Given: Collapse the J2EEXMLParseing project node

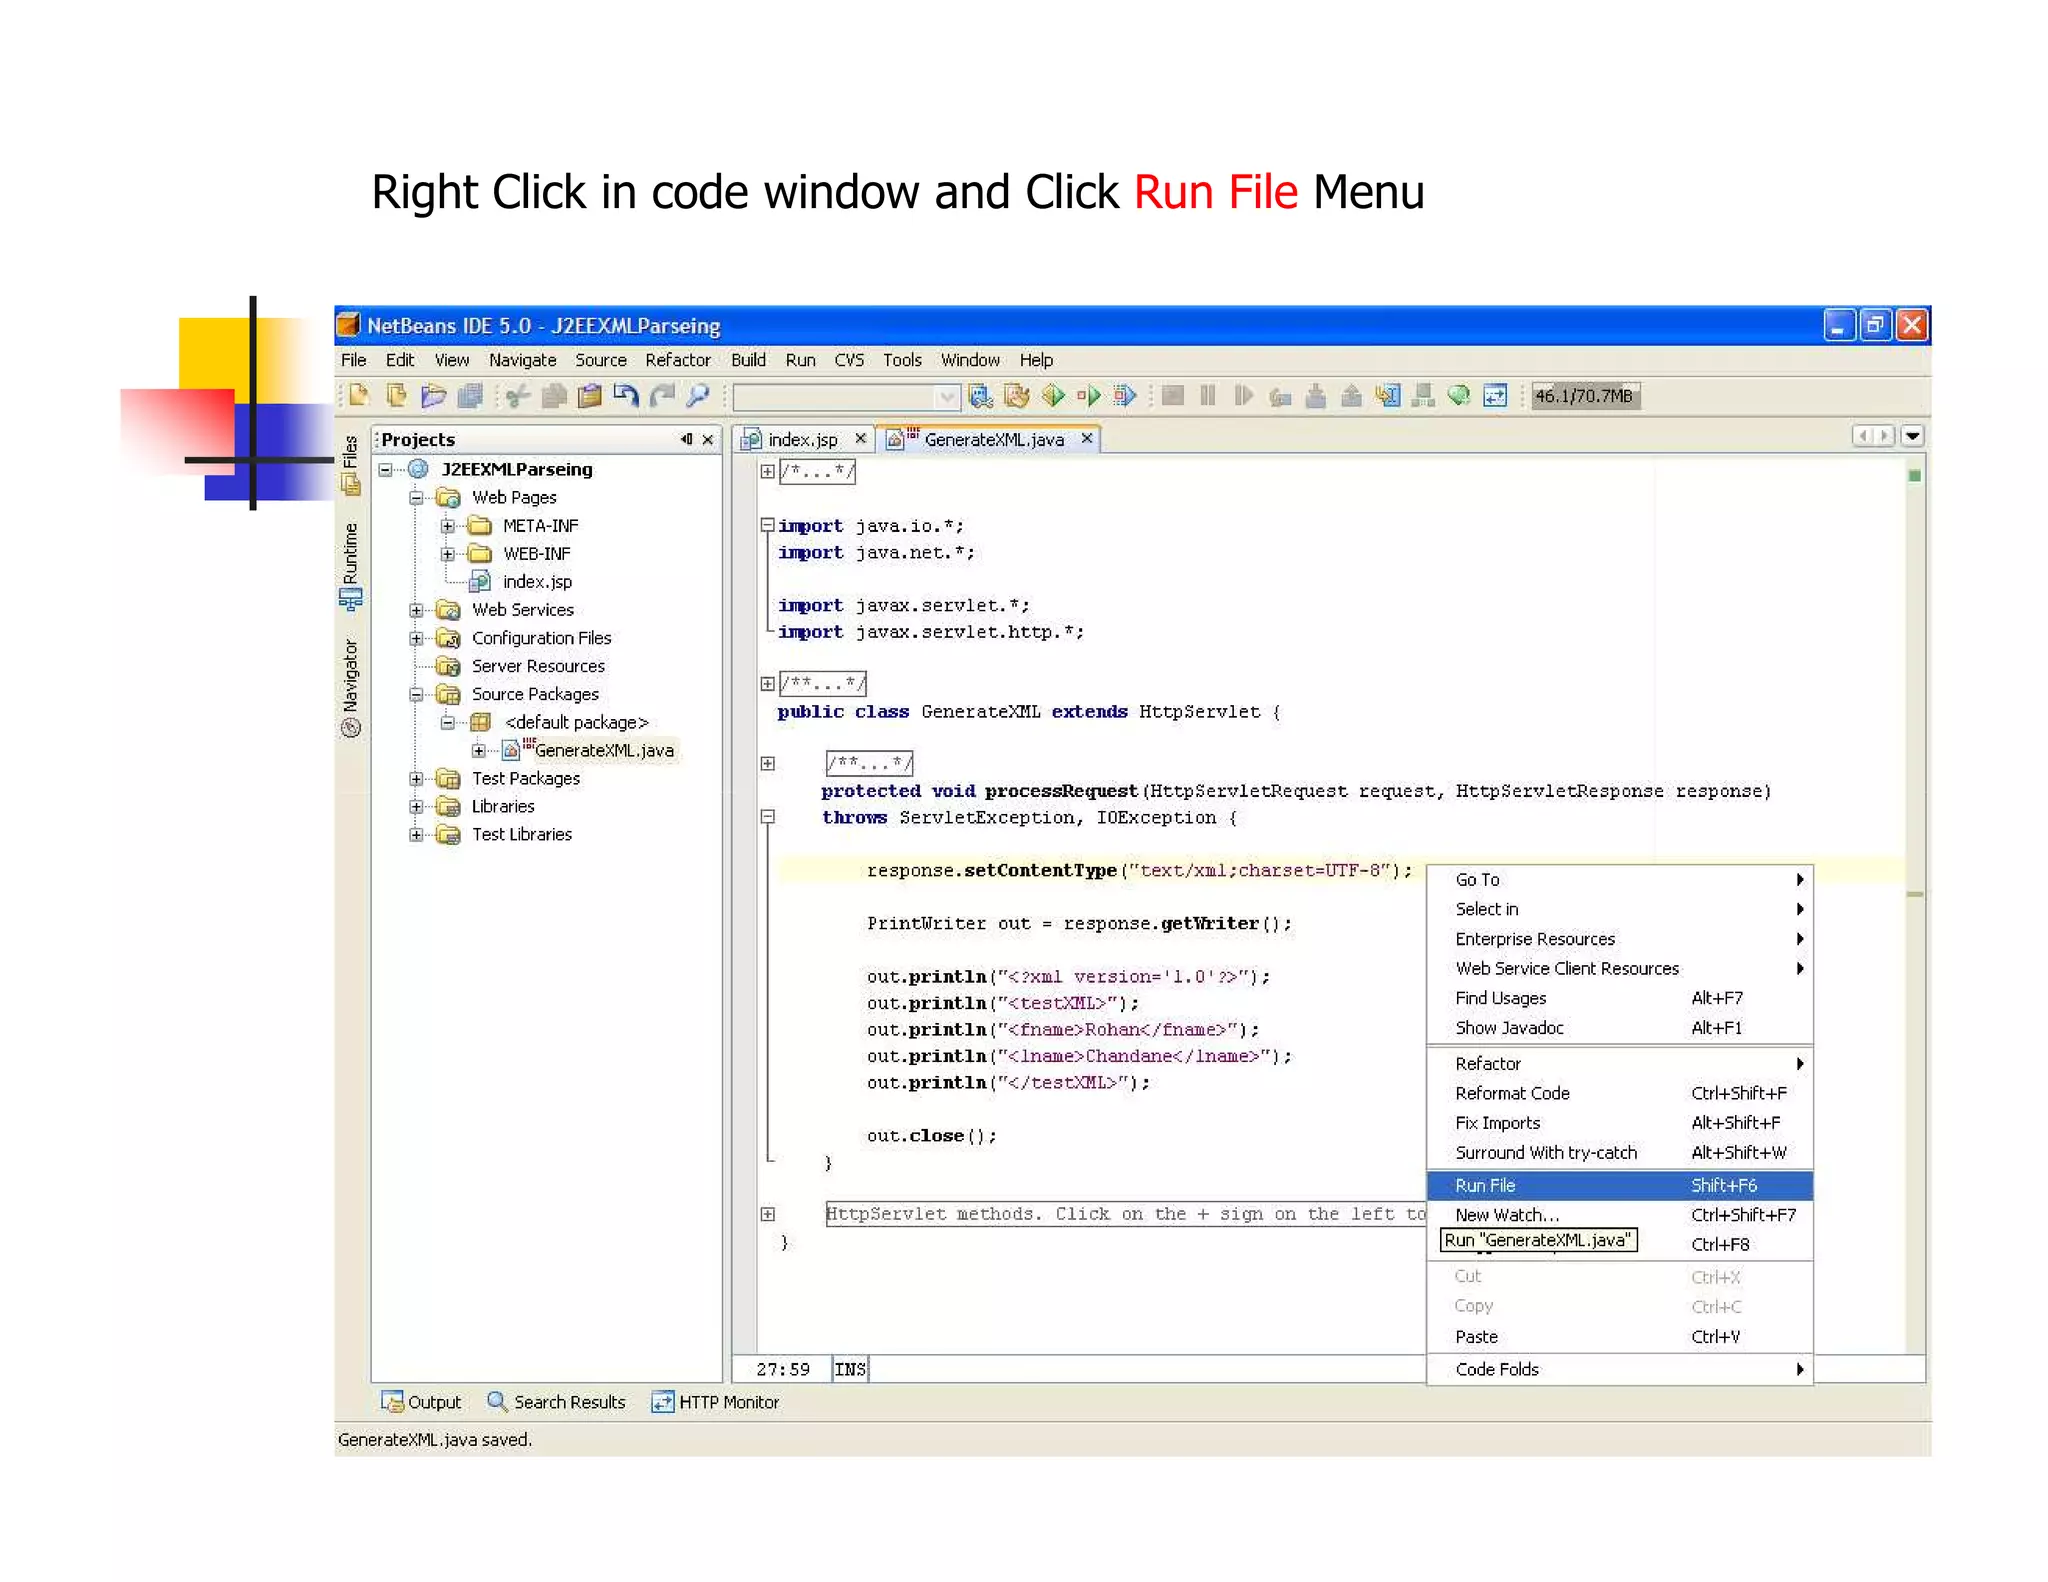Looking at the screenshot, I should (x=386, y=469).
